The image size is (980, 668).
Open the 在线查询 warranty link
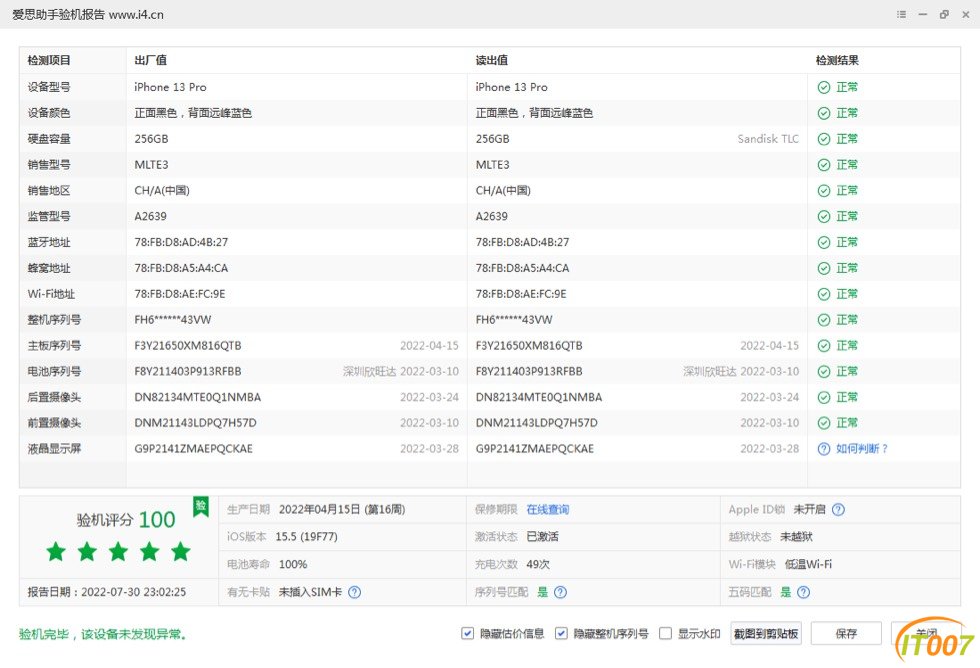[548, 509]
